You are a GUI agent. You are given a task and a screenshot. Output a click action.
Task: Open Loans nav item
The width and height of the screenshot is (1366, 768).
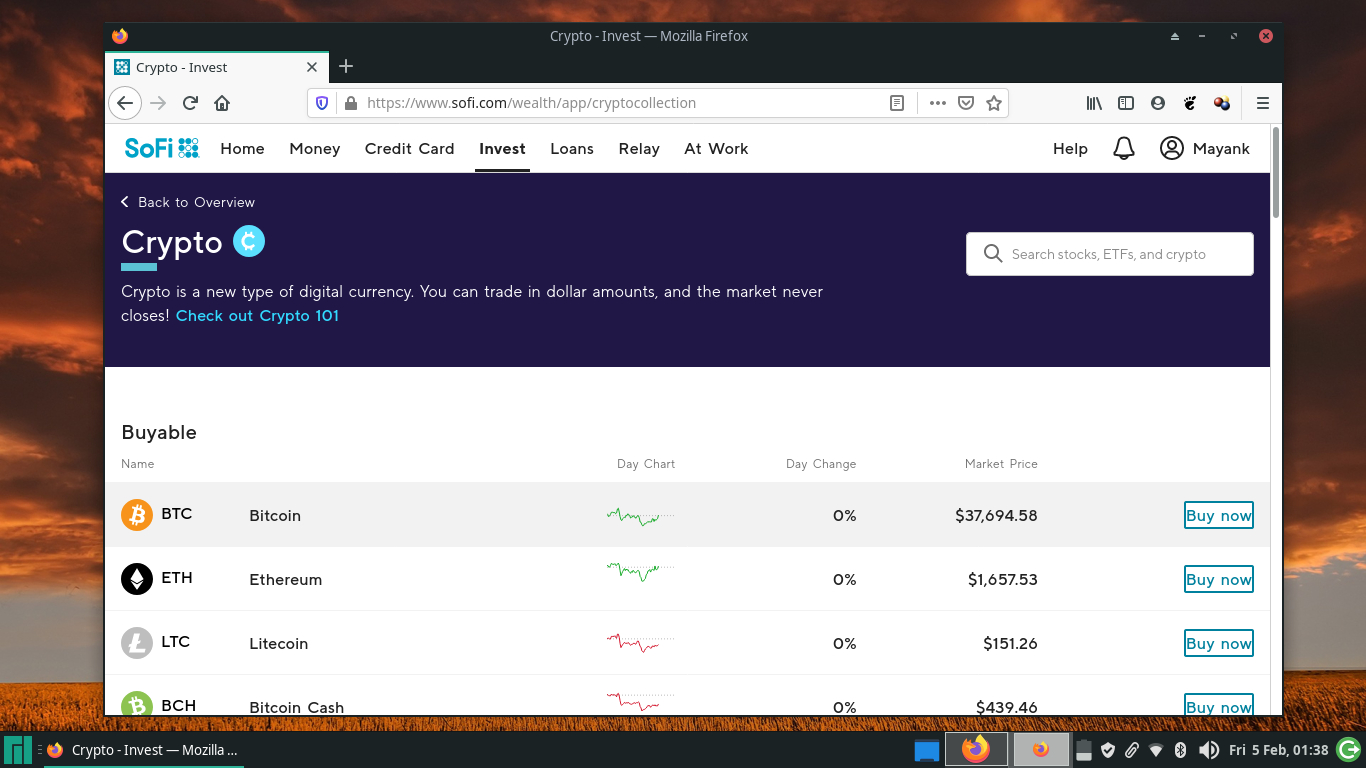572,148
